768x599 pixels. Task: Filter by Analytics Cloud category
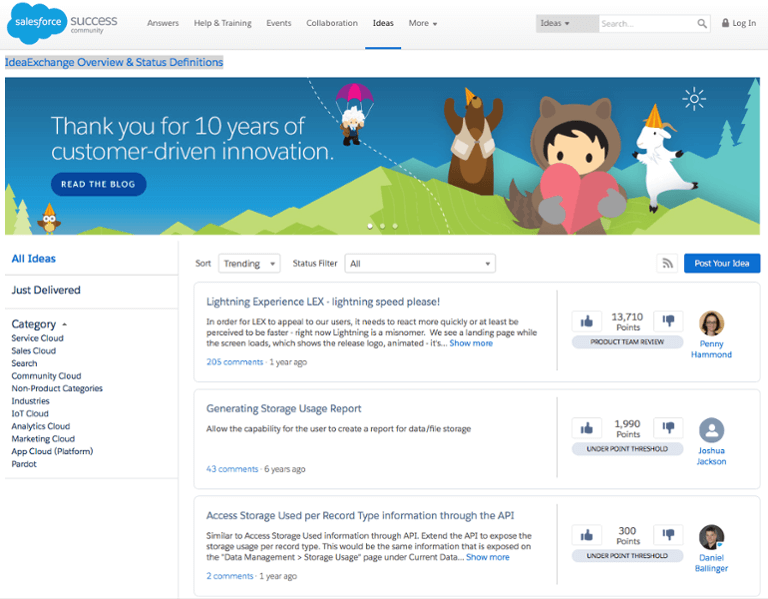tap(41, 426)
